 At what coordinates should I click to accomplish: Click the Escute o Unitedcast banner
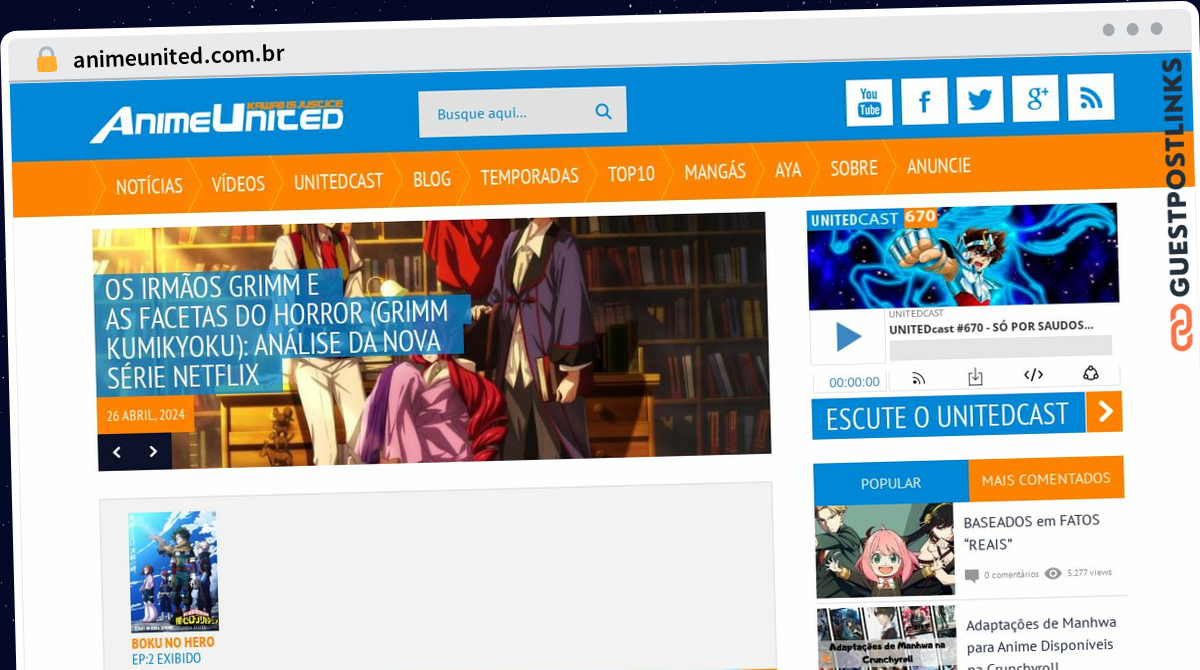[947, 415]
